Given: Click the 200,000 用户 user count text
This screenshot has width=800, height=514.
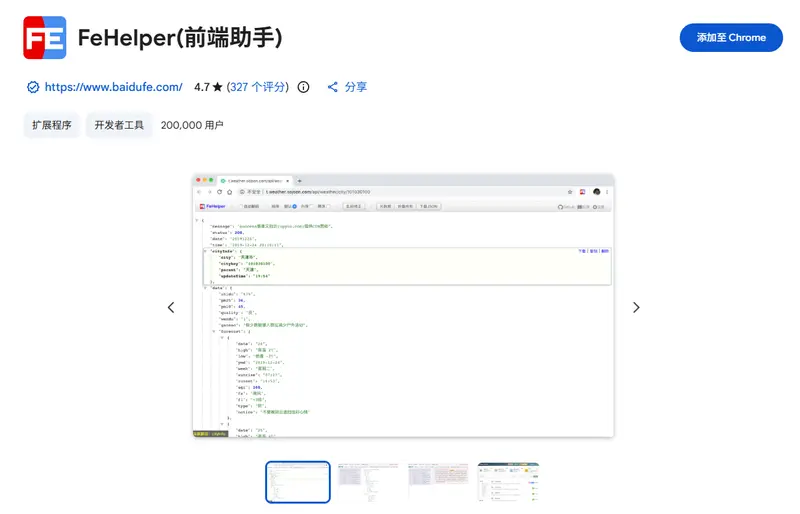Looking at the screenshot, I should (192, 125).
